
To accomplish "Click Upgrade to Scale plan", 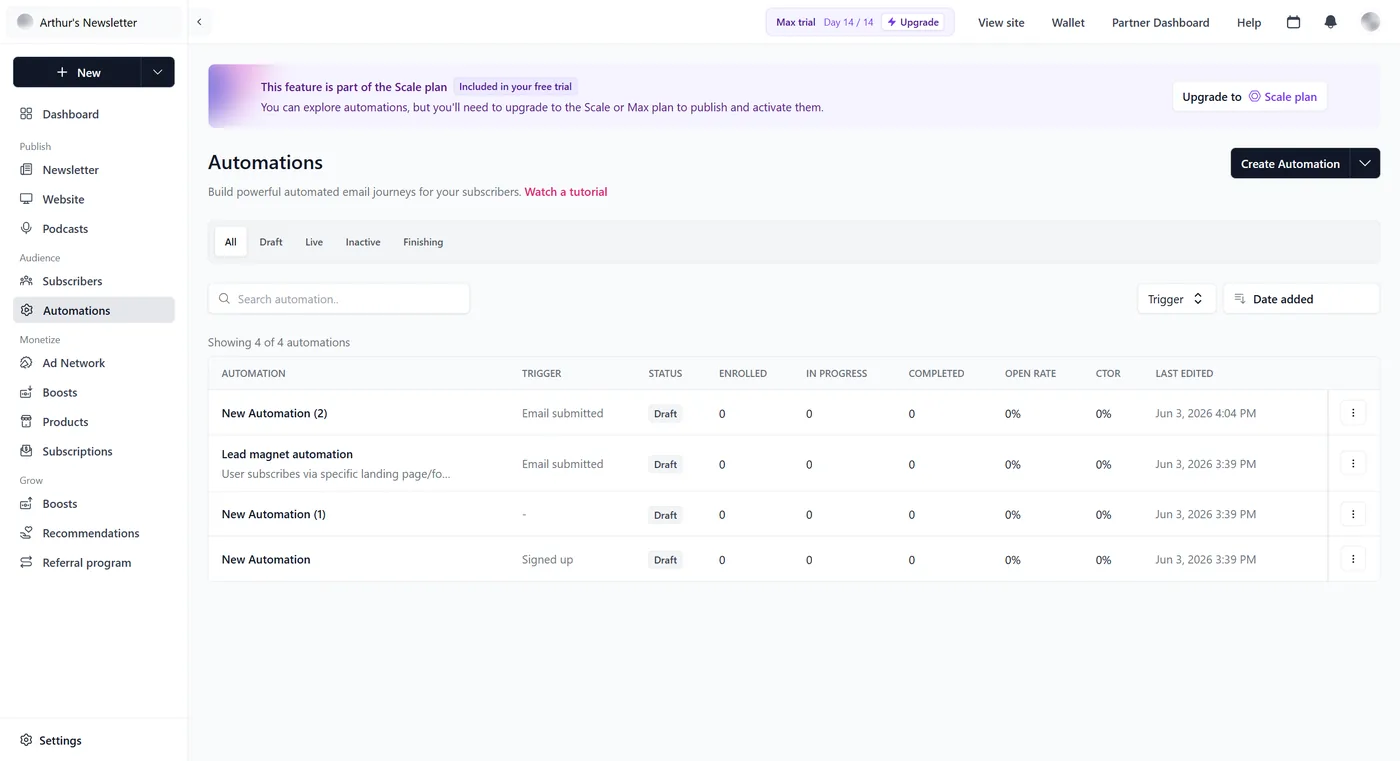I will point(1249,97).
